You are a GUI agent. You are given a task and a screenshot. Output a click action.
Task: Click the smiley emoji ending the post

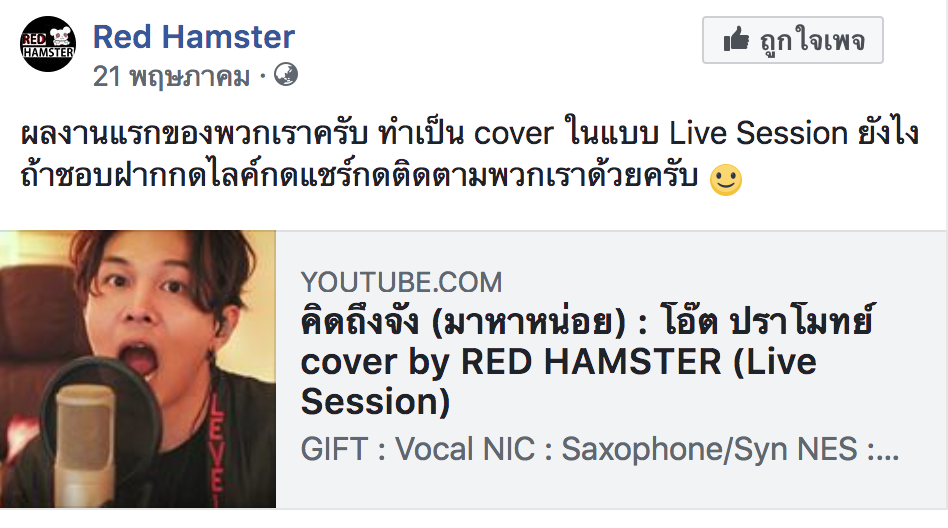click(725, 180)
